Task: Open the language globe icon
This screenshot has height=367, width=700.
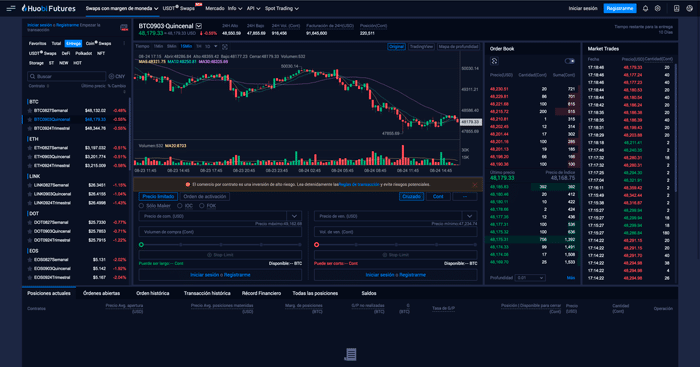Action: (690, 8)
